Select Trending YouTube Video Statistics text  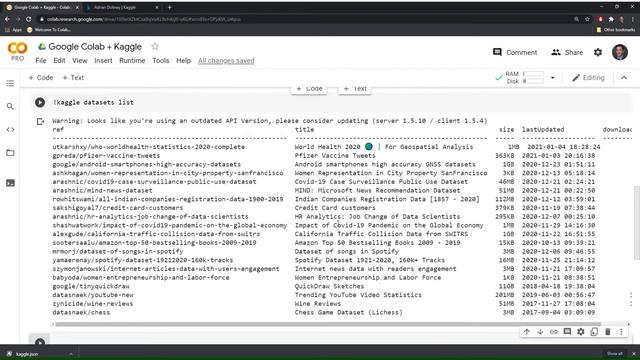358,295
